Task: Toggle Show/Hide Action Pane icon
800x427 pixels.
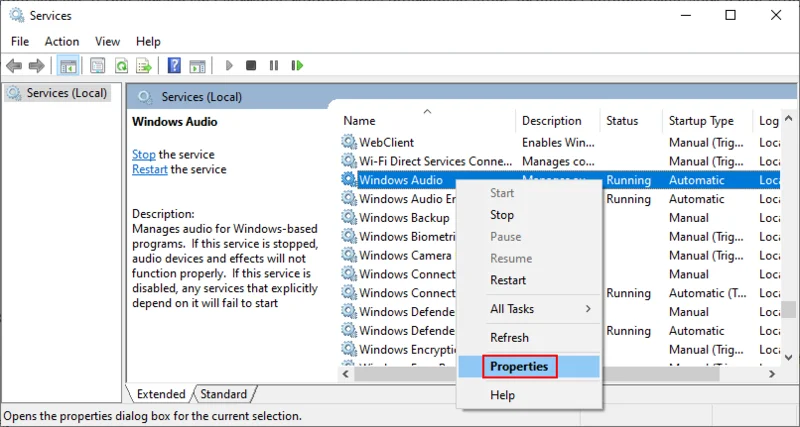Action: coord(197,65)
